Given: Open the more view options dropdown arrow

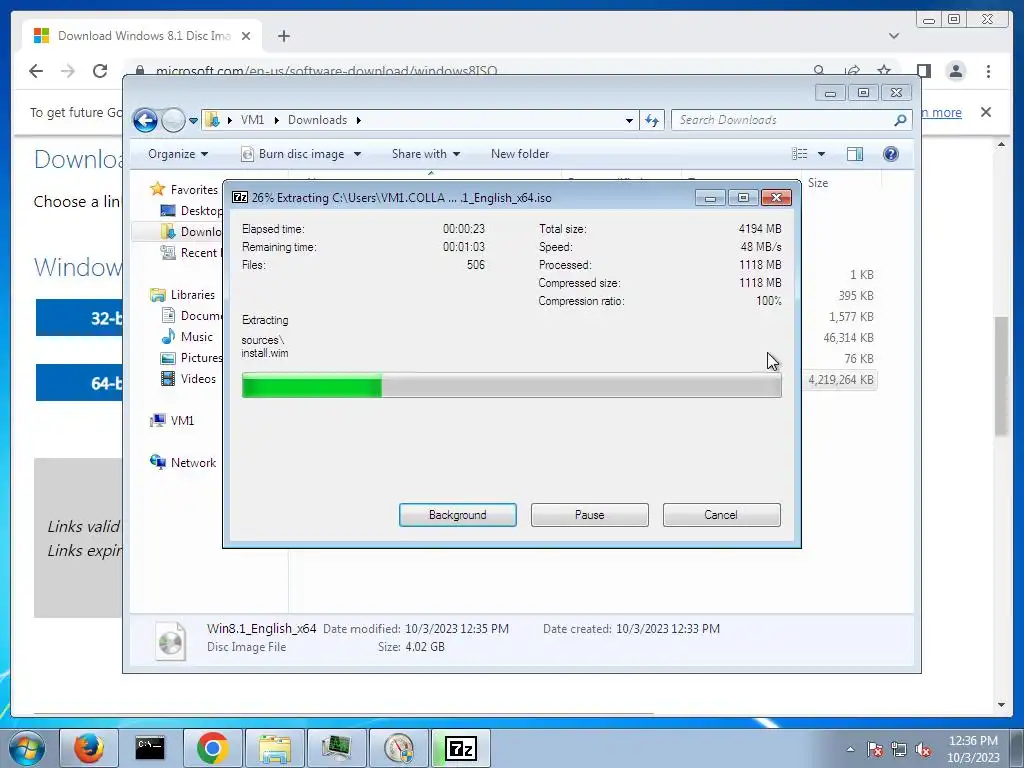Looking at the screenshot, I should click(x=822, y=154).
